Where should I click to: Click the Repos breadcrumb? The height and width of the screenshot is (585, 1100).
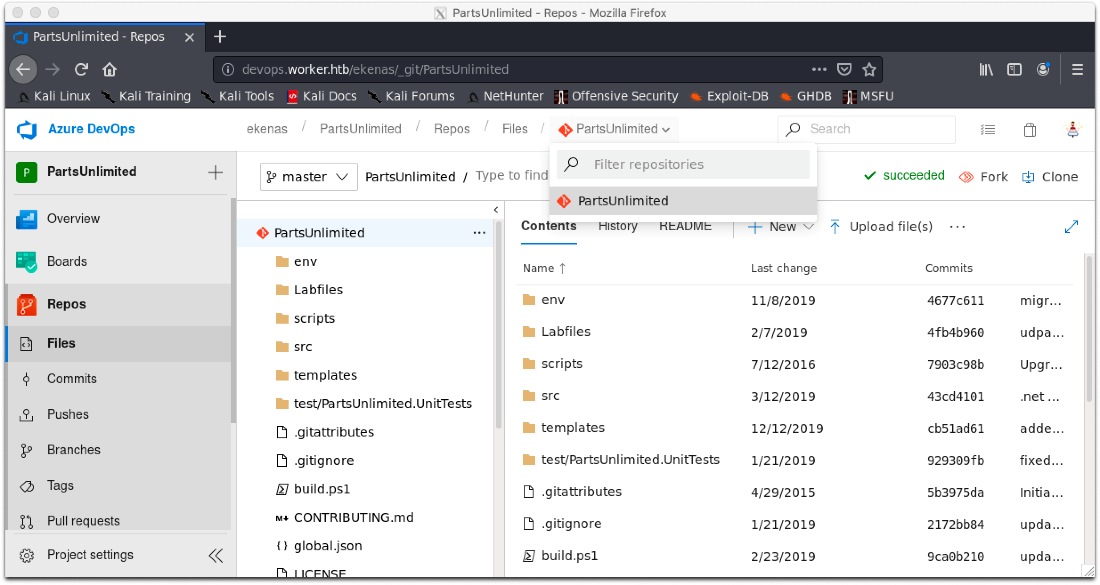(x=452, y=129)
